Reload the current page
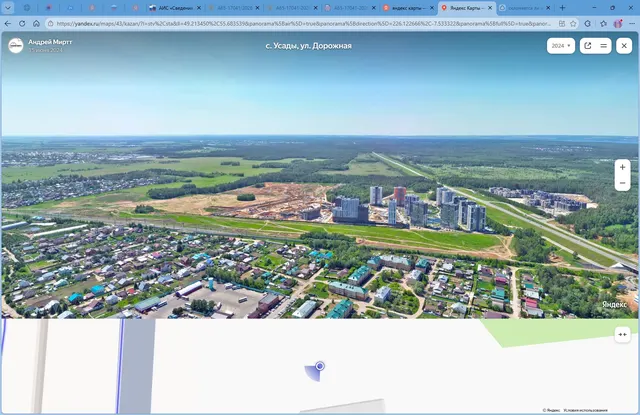Image resolution: width=640 pixels, height=415 pixels. pyautogui.click(x=22, y=24)
